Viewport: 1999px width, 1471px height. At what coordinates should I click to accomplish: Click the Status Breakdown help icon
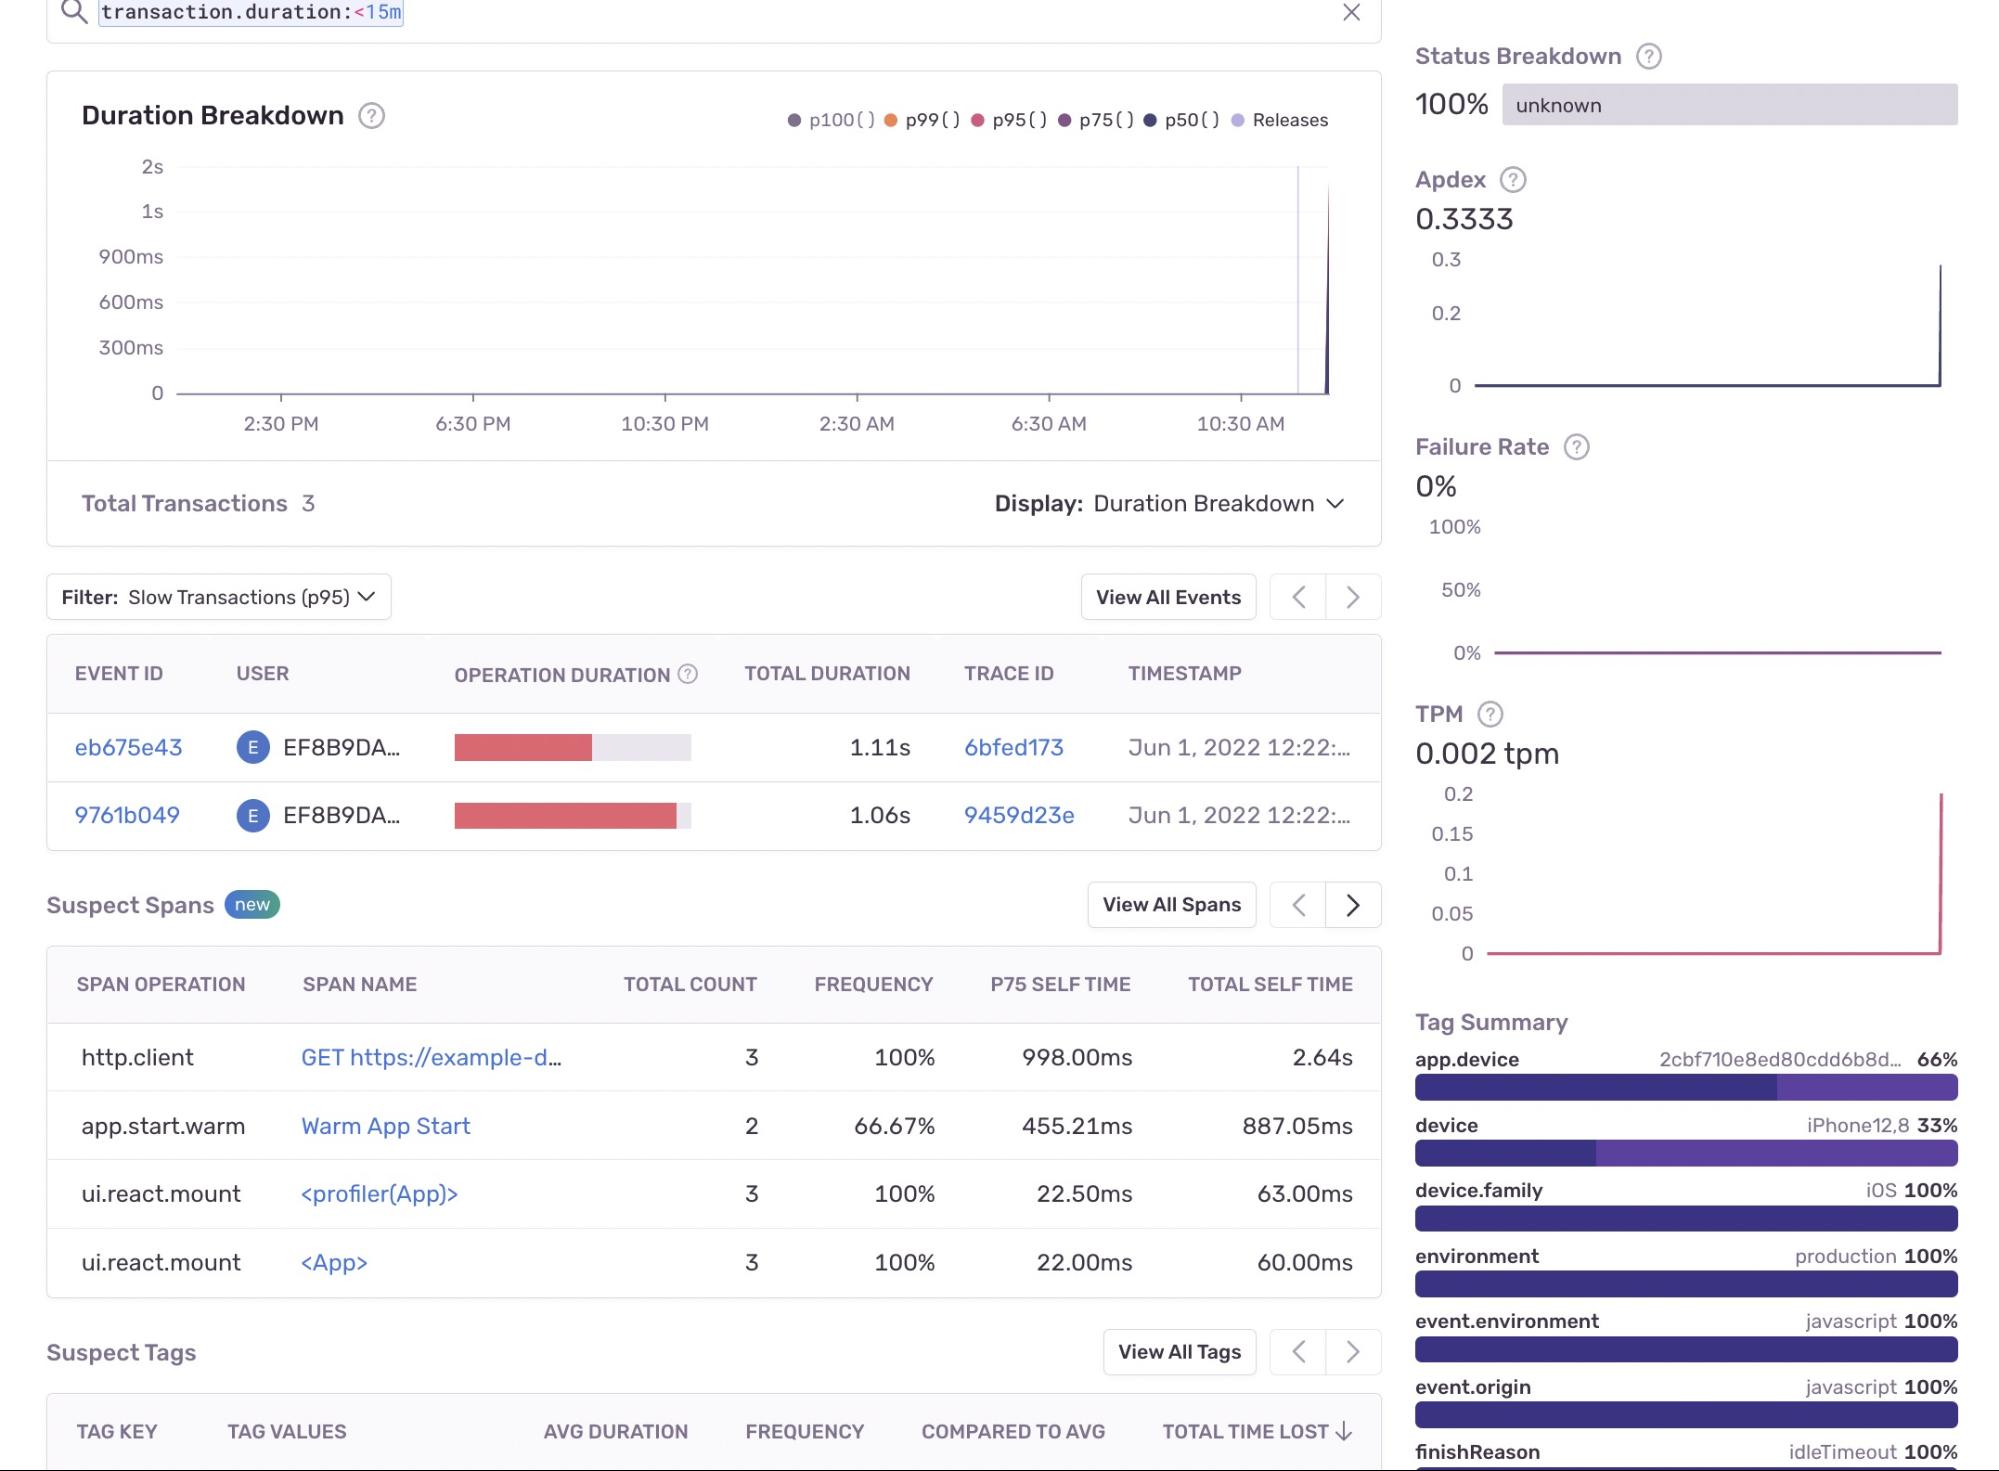1648,57
